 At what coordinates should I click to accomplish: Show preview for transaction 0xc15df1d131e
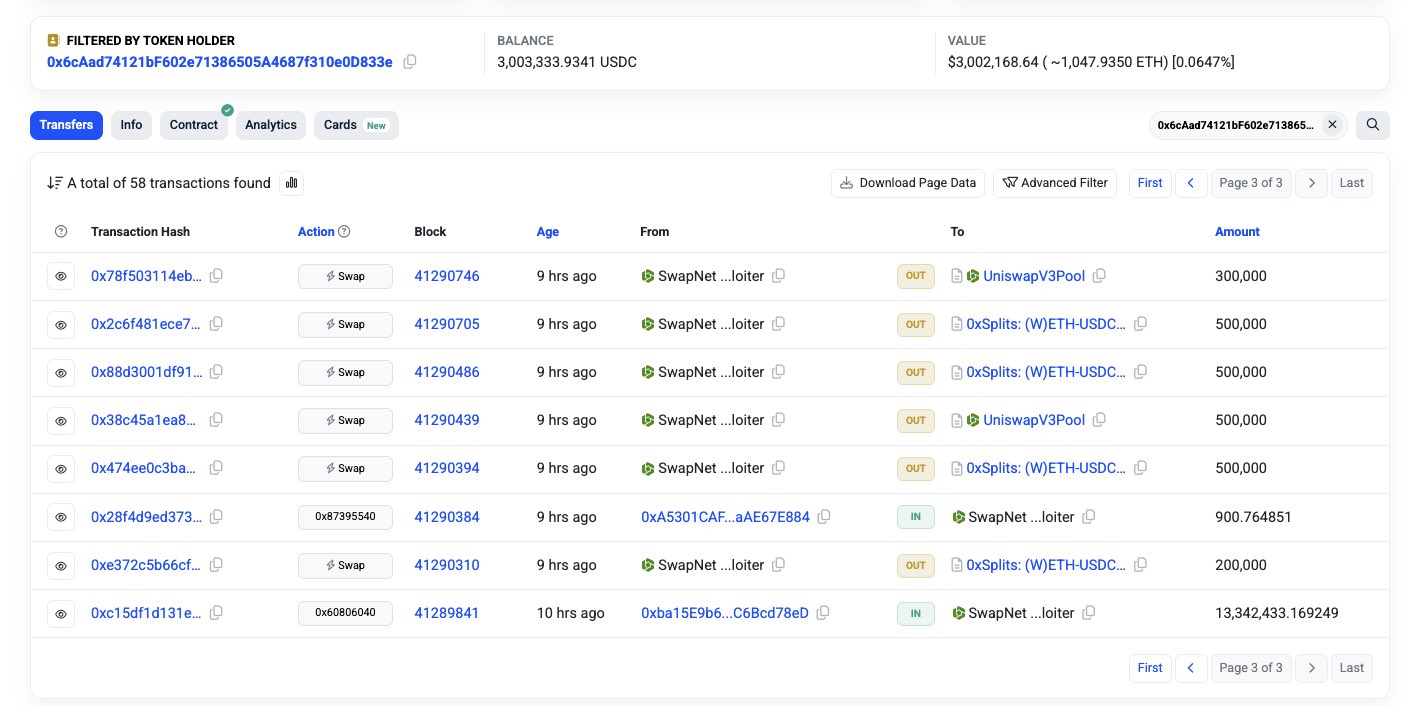(x=61, y=613)
